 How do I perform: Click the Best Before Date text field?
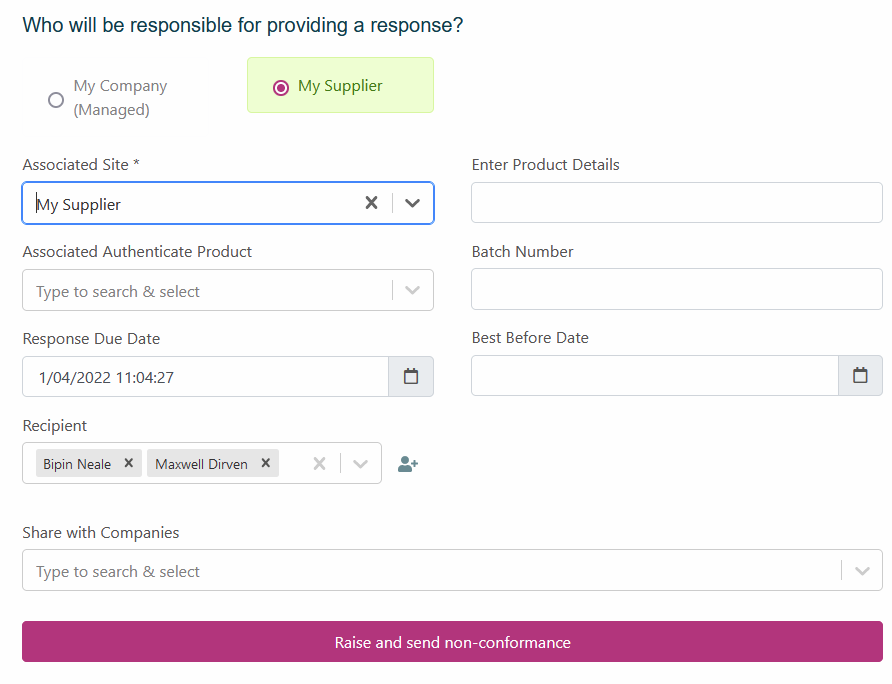[x=654, y=376]
